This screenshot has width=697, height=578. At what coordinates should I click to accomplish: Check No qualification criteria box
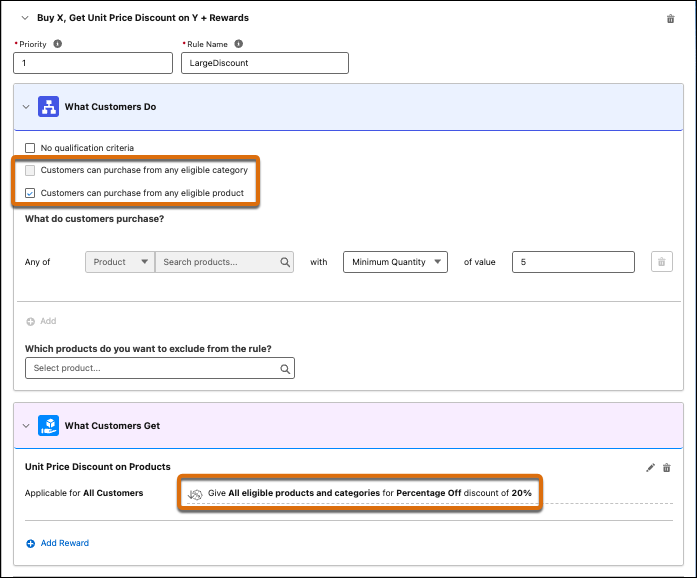coord(30,148)
